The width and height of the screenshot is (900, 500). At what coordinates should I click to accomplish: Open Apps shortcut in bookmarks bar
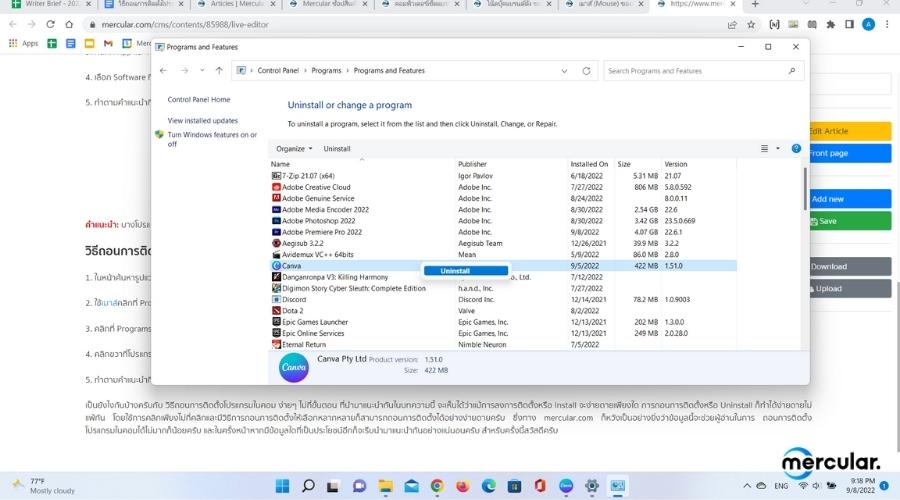(x=23, y=43)
